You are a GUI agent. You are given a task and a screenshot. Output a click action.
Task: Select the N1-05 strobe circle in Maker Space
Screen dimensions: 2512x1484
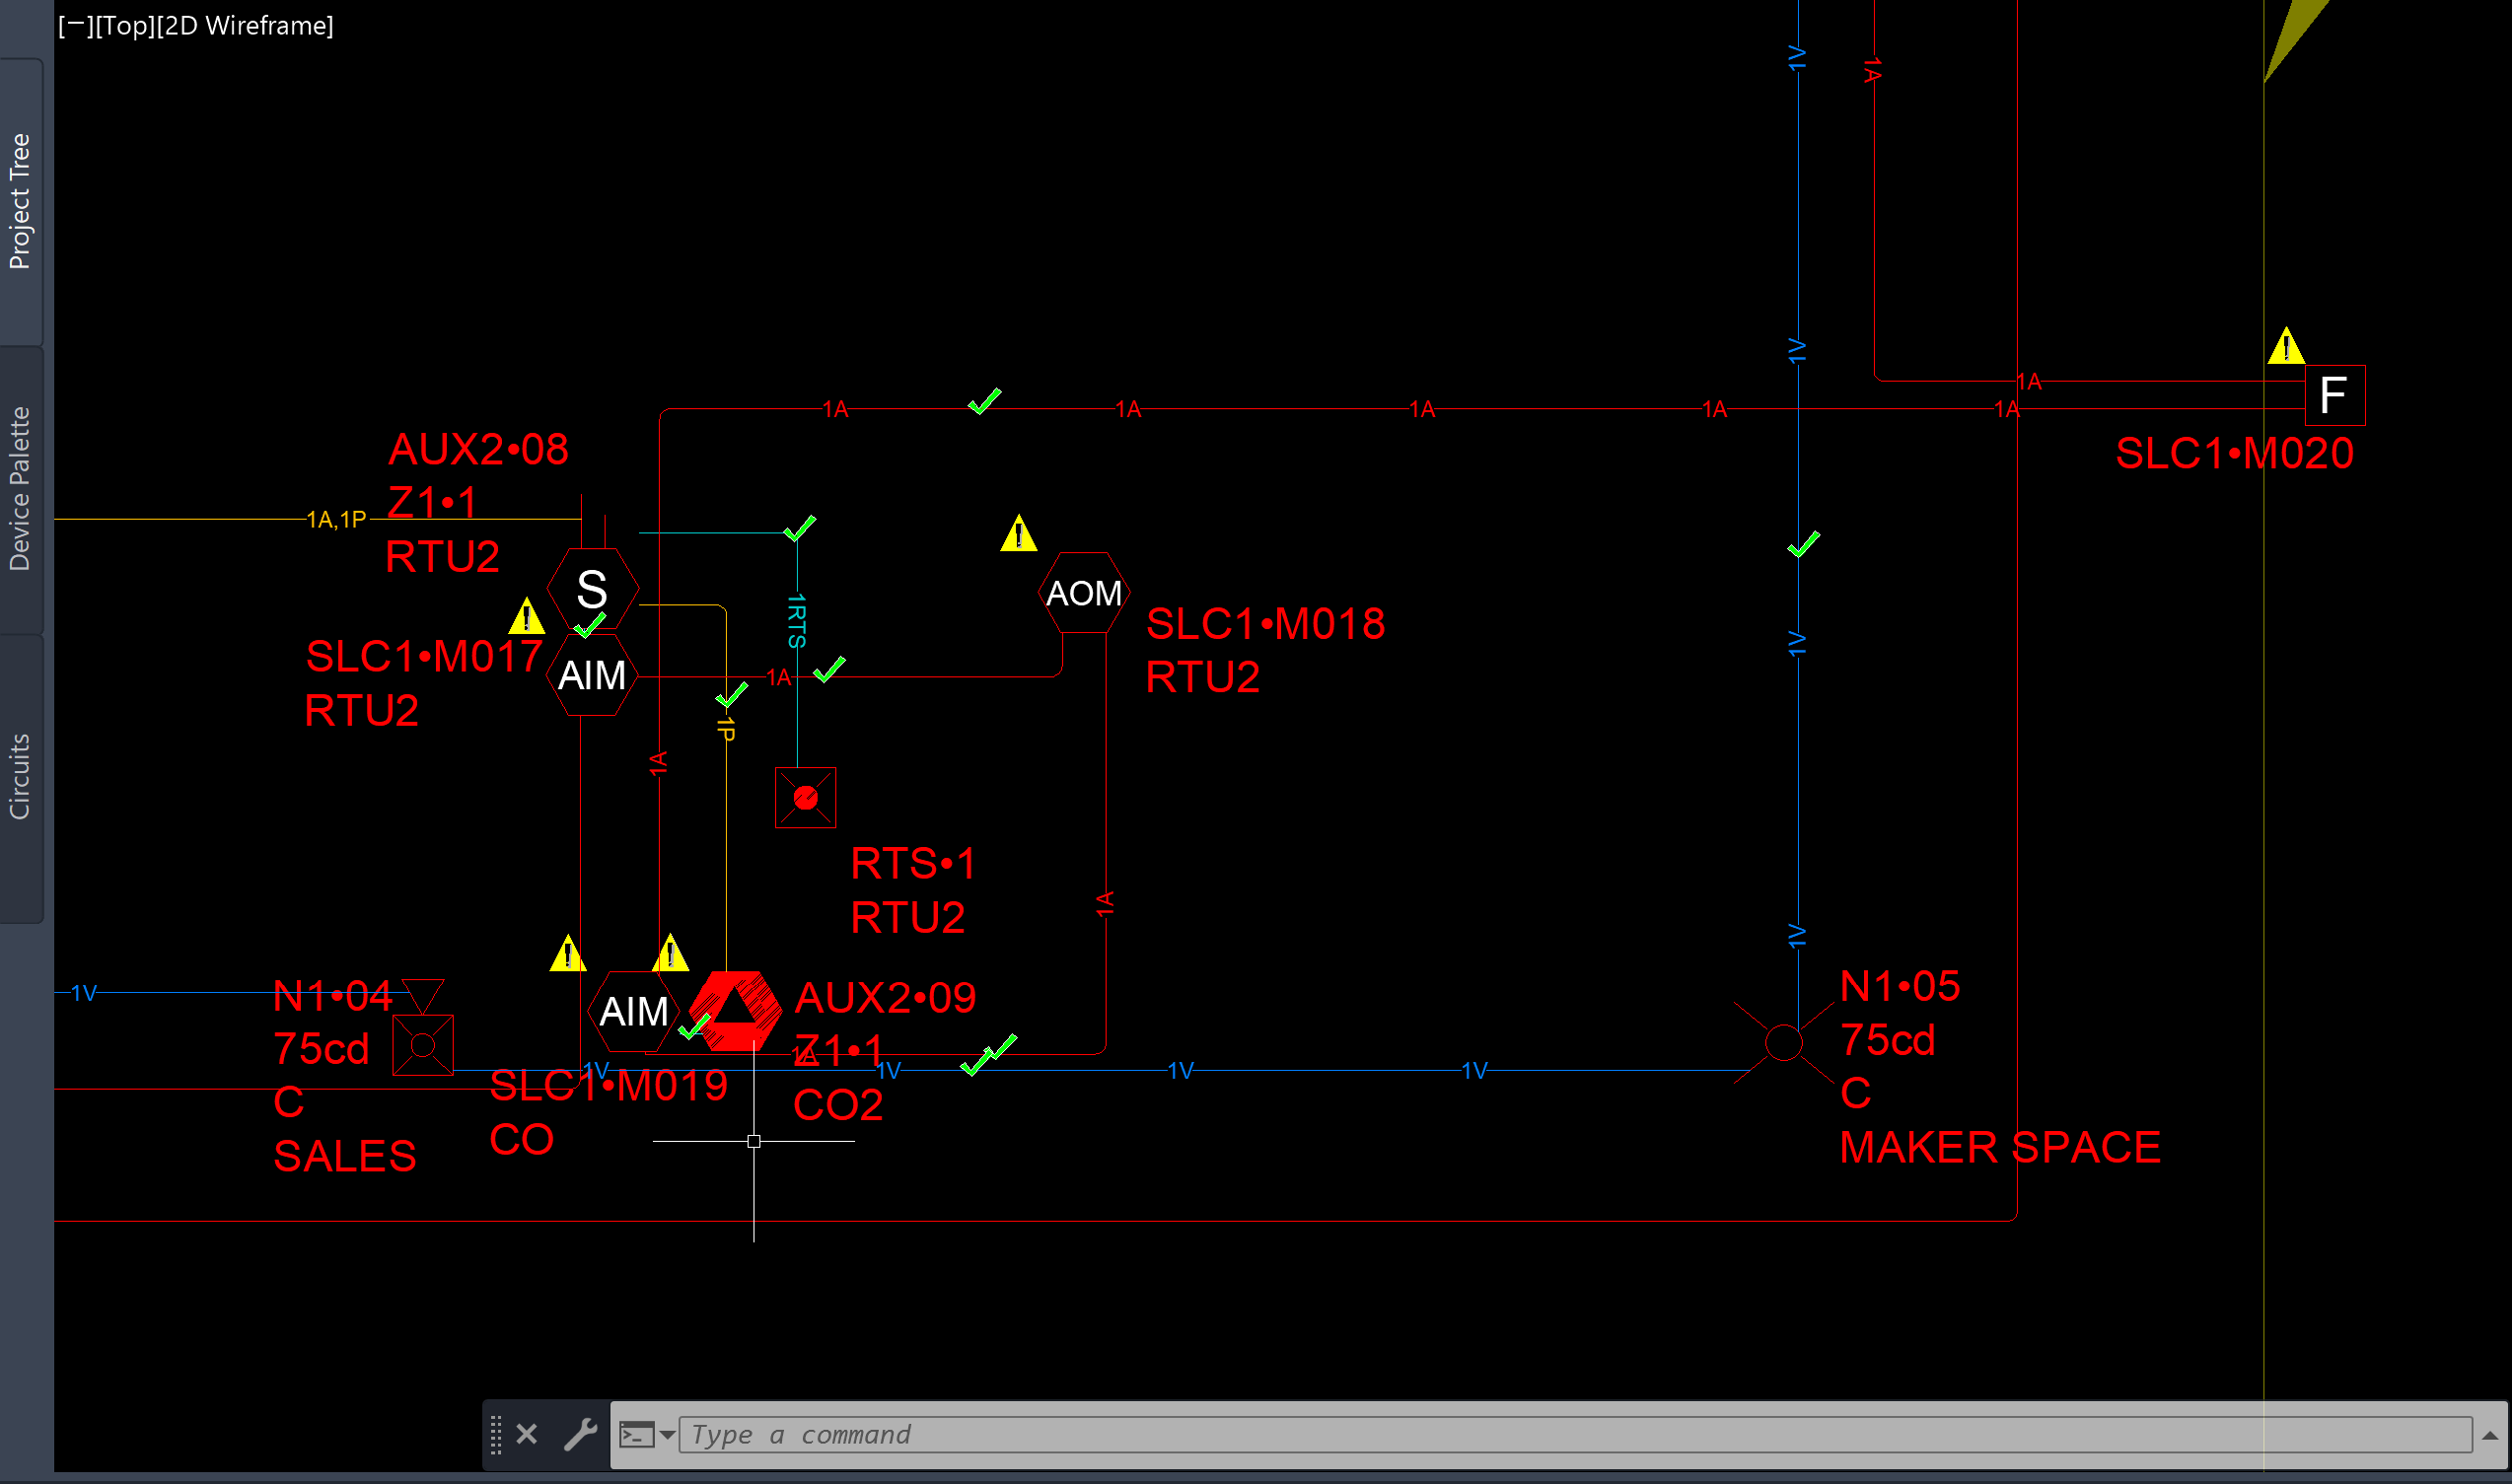1783,1042
